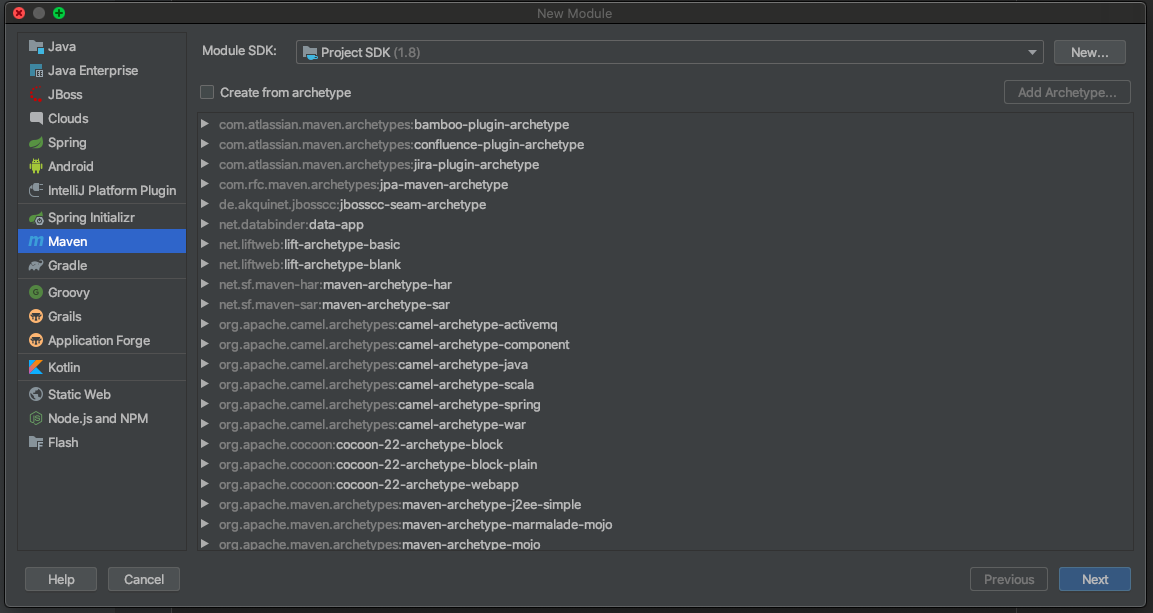Select camel-archetype-spring row
The image size is (1153, 613).
[665, 404]
